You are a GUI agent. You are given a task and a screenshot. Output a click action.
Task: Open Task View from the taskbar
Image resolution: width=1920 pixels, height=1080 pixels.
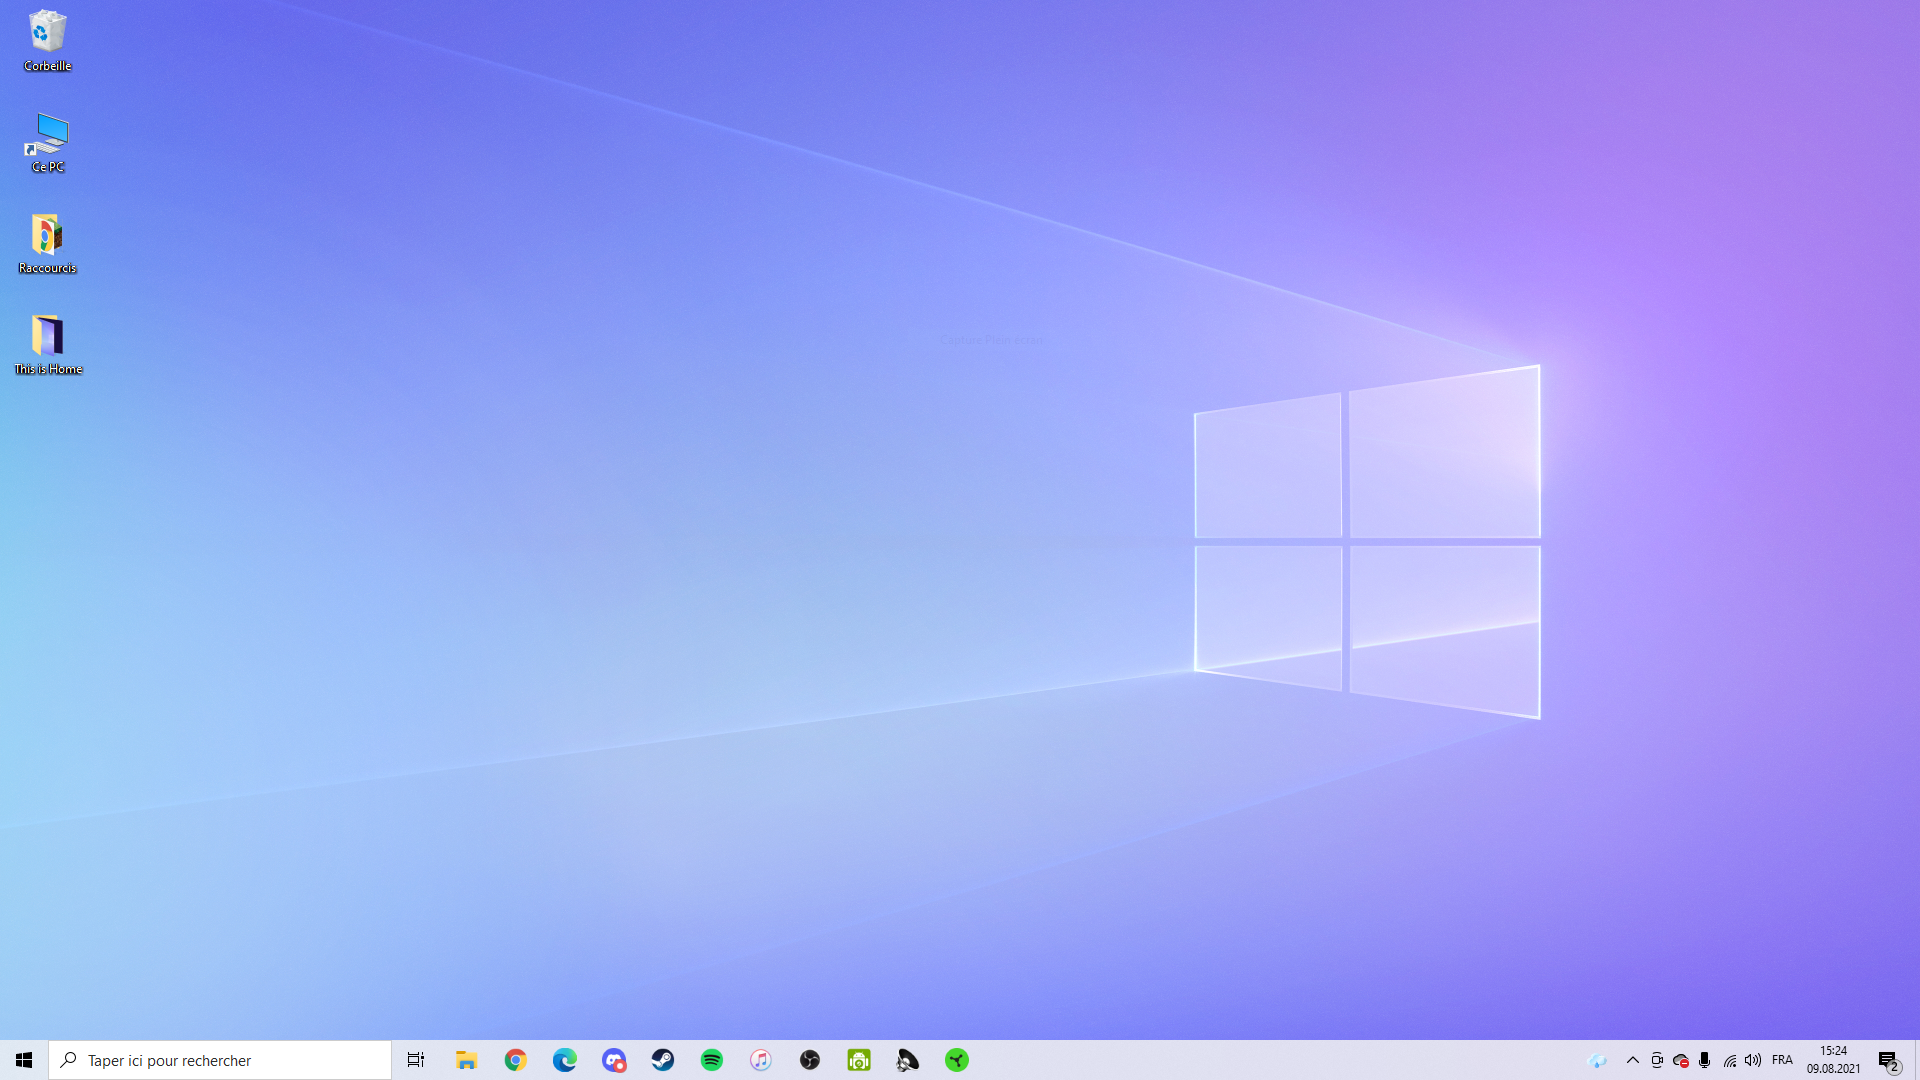[x=416, y=1060]
